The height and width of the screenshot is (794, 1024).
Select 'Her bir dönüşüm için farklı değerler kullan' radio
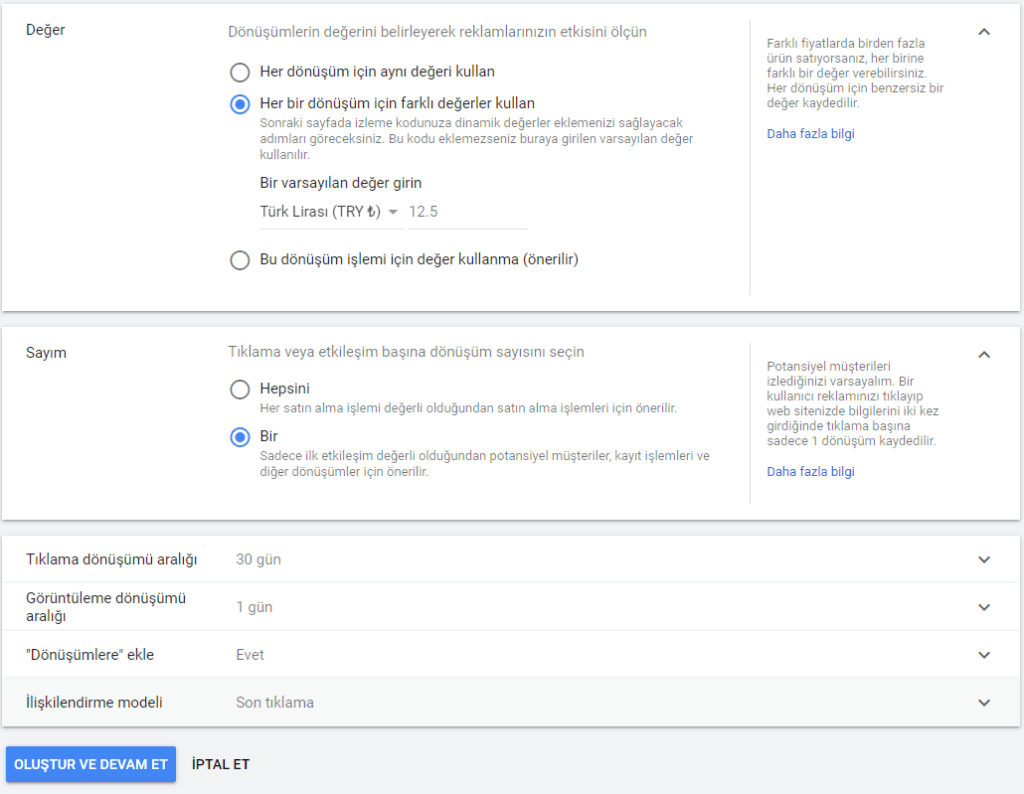pos(240,104)
